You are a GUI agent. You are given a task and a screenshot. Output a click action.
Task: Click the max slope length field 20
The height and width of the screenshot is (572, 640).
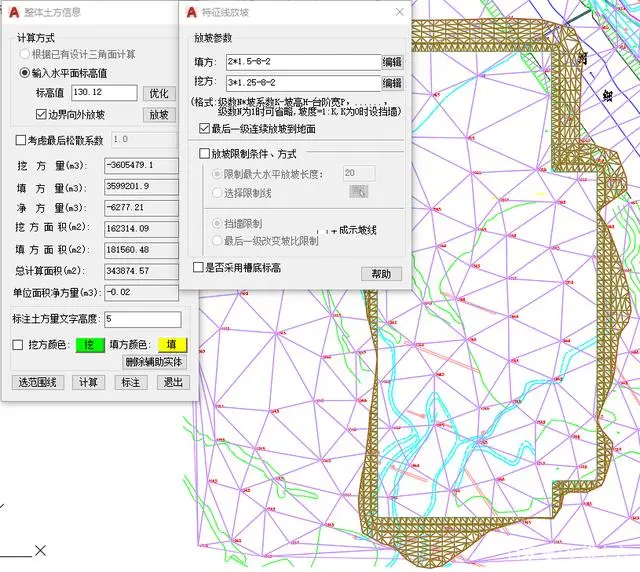click(x=359, y=173)
